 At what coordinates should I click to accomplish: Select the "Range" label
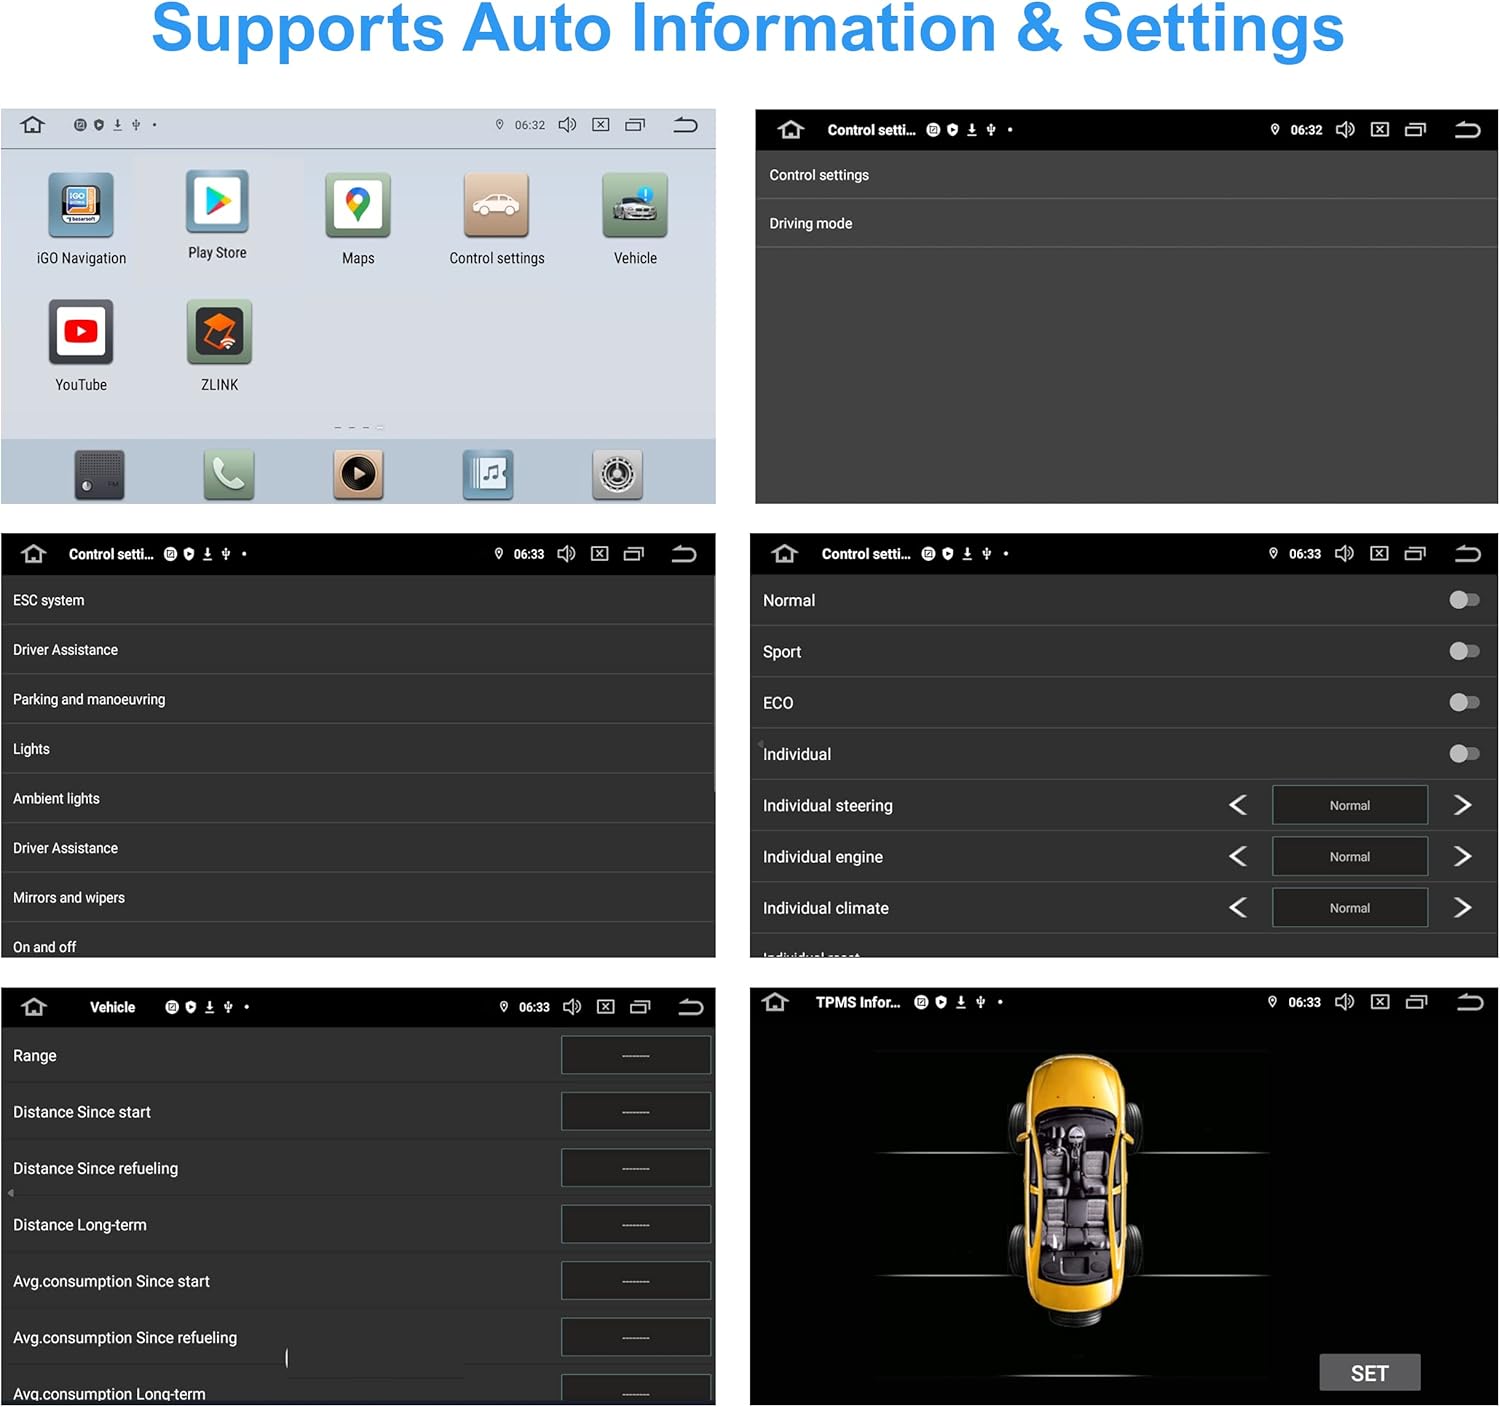click(35, 1056)
